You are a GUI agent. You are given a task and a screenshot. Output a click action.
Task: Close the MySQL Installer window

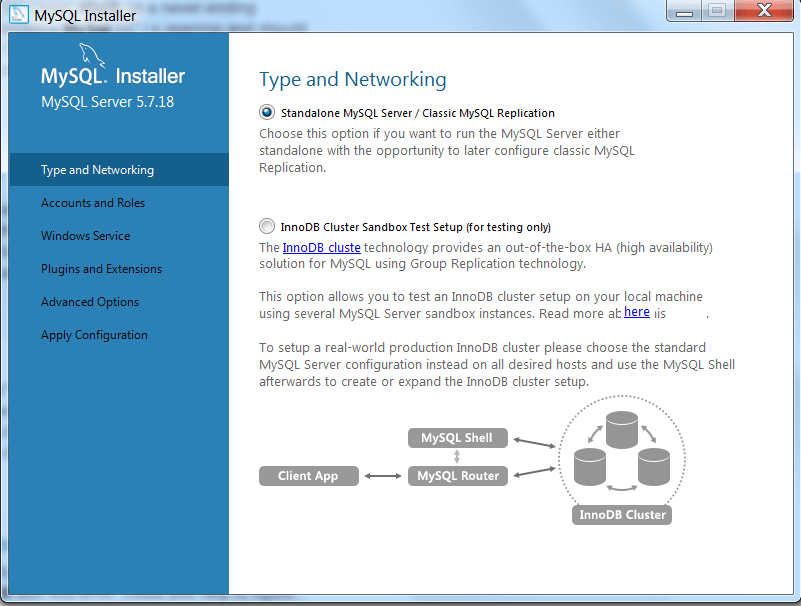pos(764,11)
